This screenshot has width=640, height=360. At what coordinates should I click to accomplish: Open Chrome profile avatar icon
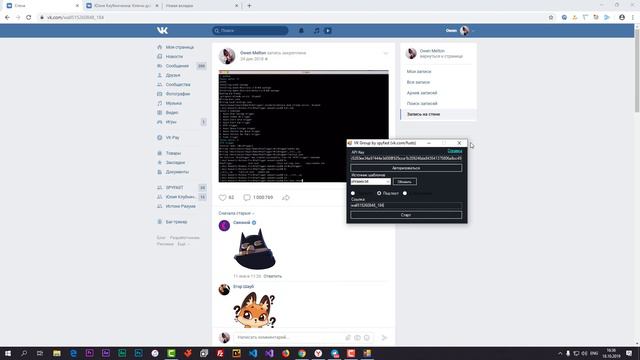pyautogui.click(x=622, y=18)
